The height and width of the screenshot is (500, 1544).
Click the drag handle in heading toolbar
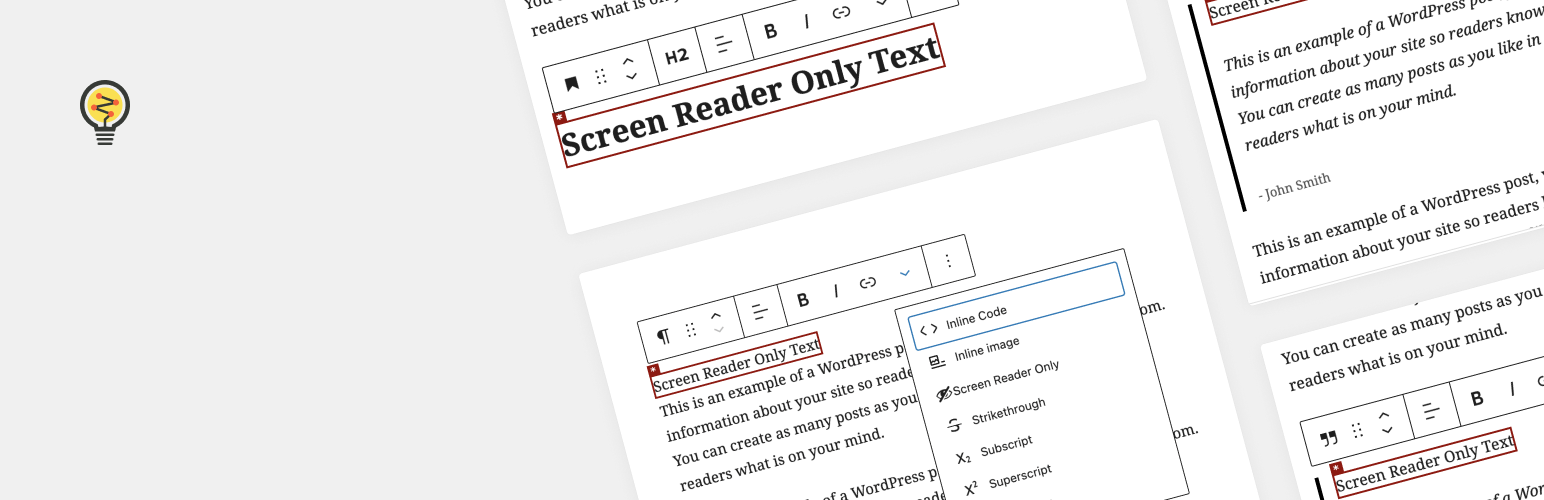(x=601, y=77)
